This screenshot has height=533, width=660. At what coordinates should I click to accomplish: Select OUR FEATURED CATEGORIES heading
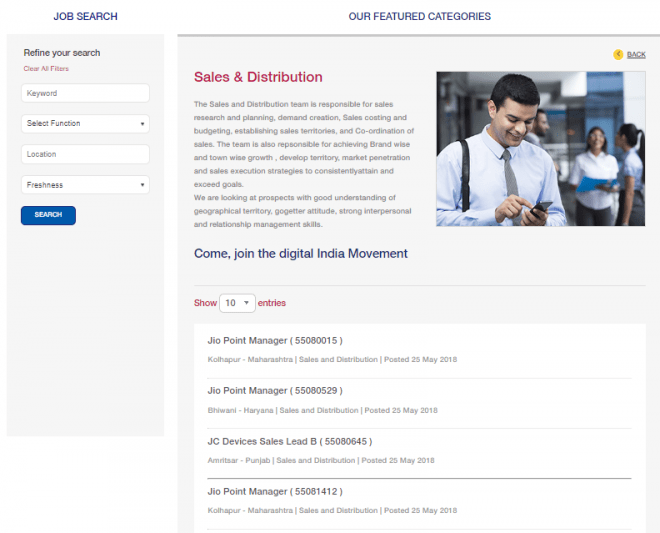point(420,16)
